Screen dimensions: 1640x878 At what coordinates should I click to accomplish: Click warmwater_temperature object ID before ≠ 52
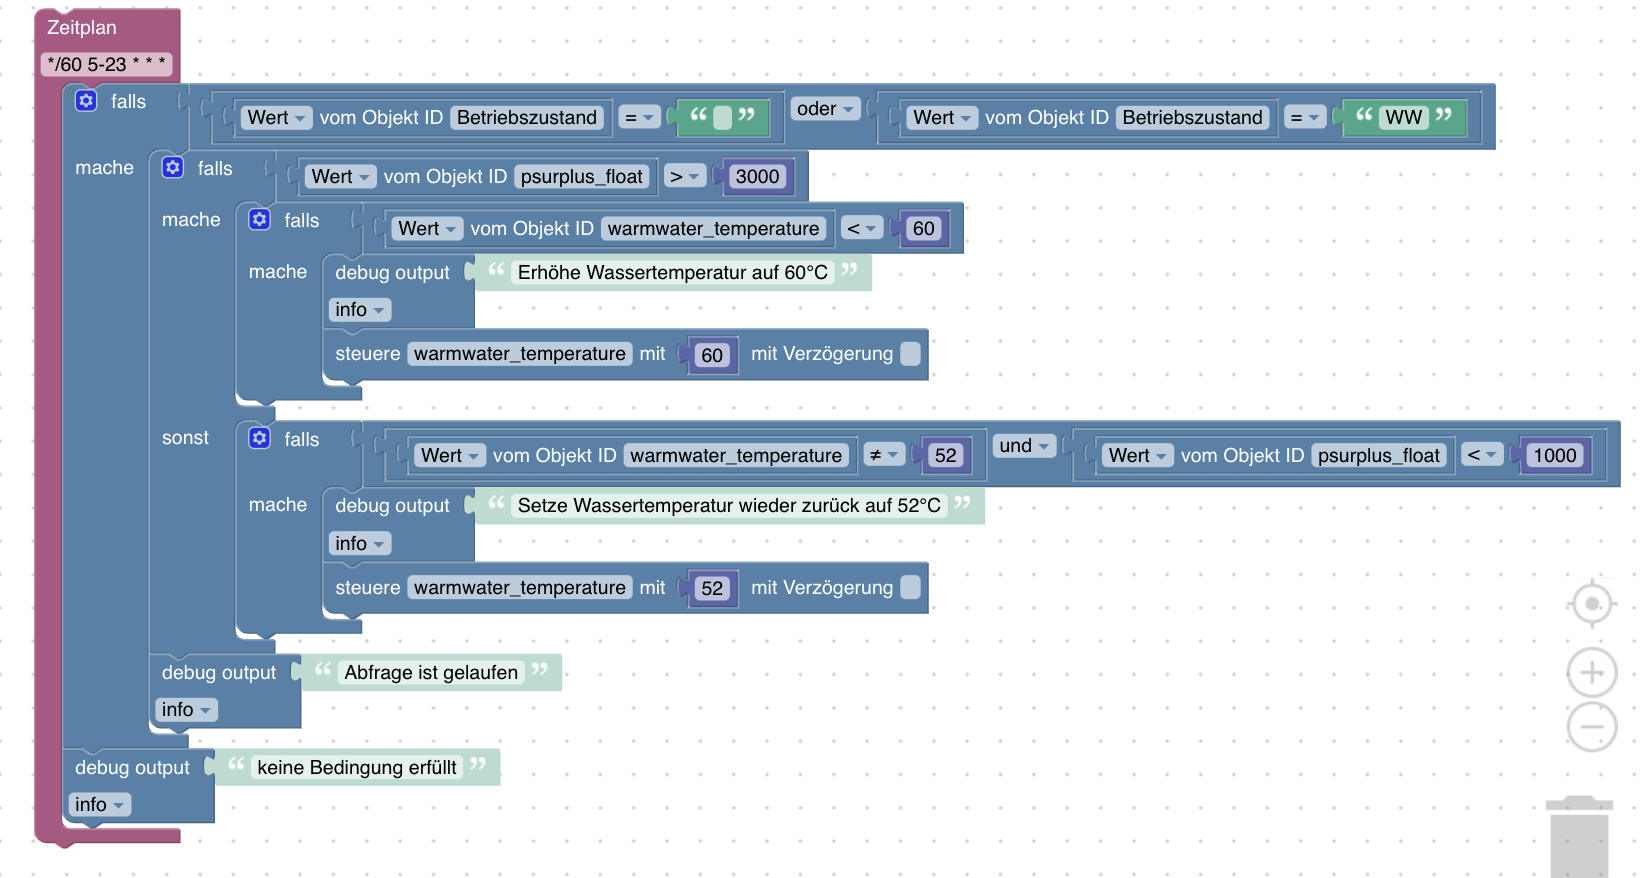click(x=736, y=456)
